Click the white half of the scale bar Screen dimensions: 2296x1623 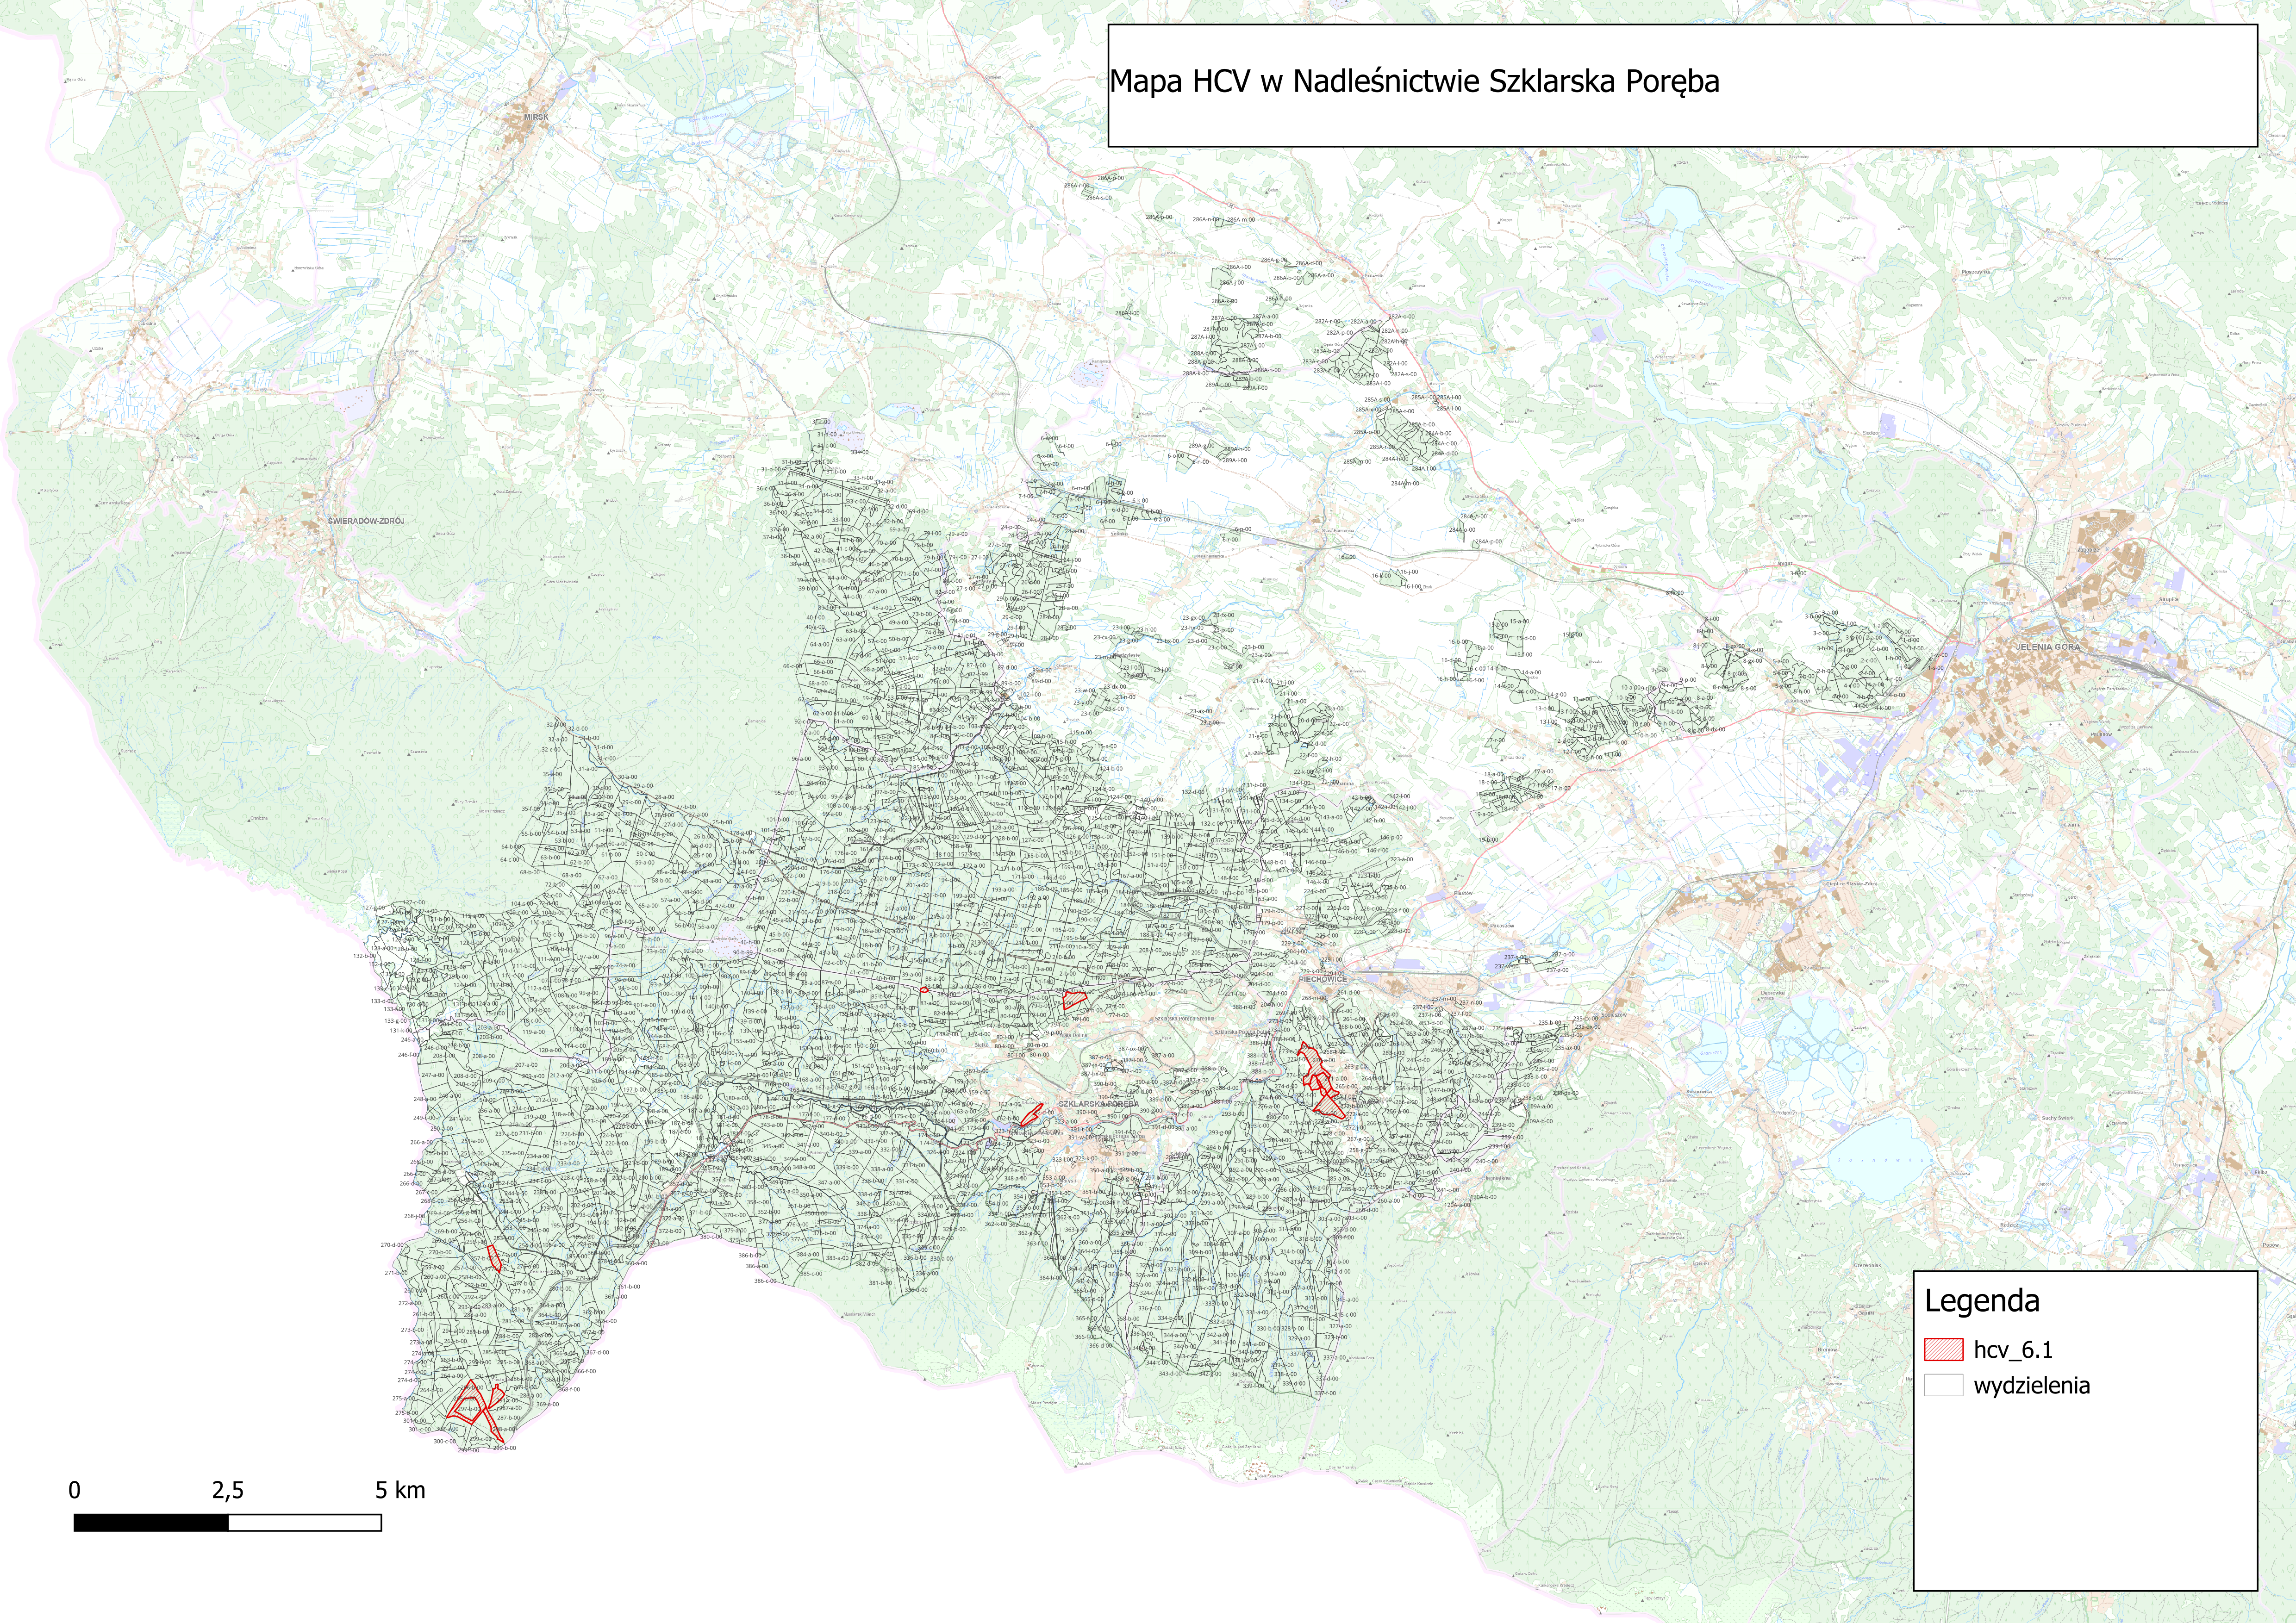tap(305, 1522)
